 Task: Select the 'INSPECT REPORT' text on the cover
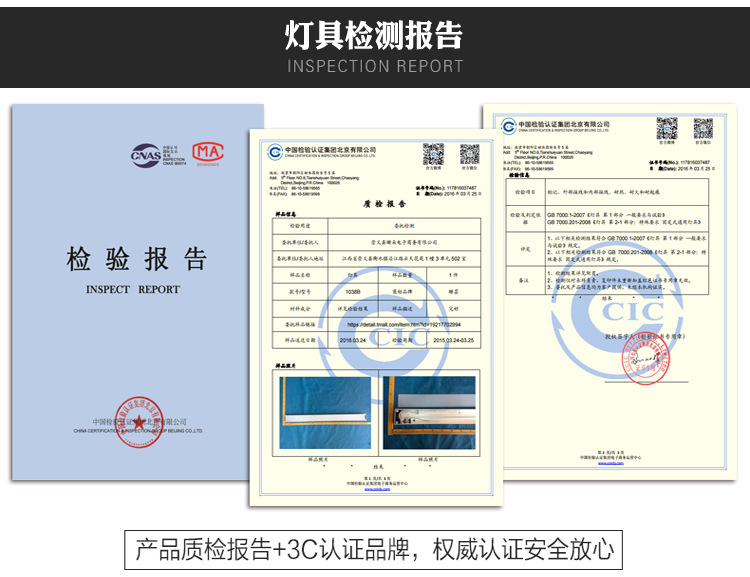pos(133,289)
